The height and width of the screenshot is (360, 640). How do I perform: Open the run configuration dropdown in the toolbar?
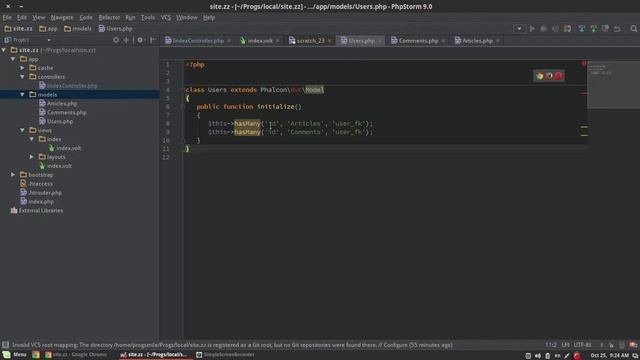pyautogui.click(x=519, y=29)
